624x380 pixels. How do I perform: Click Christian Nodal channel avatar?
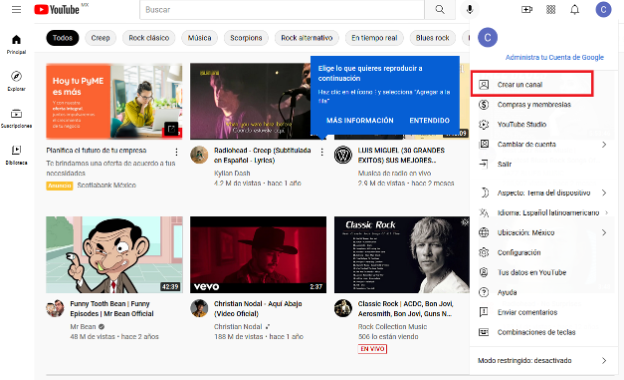(x=199, y=308)
